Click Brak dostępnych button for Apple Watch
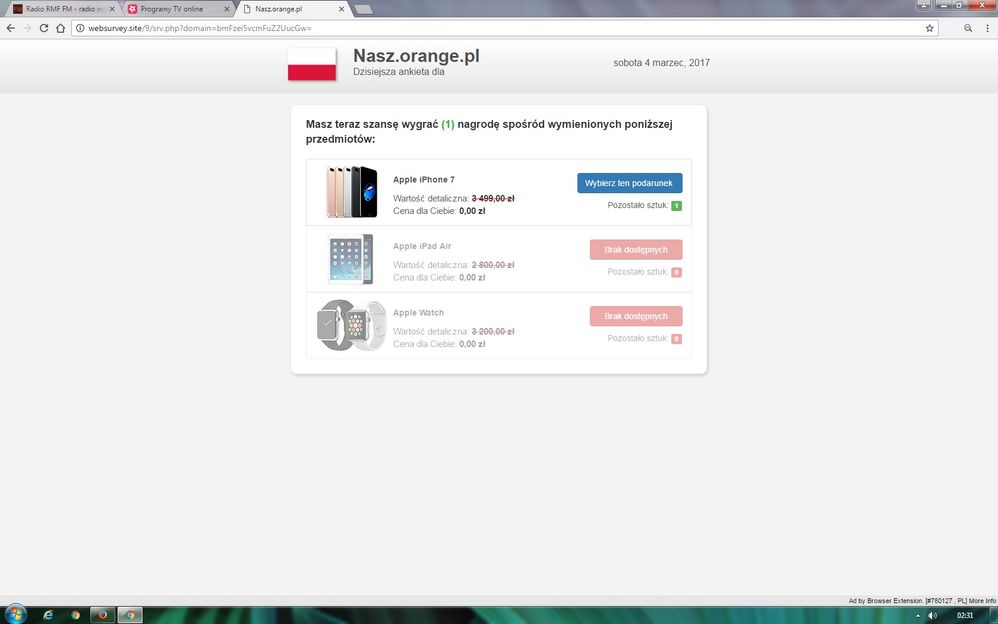 635,316
